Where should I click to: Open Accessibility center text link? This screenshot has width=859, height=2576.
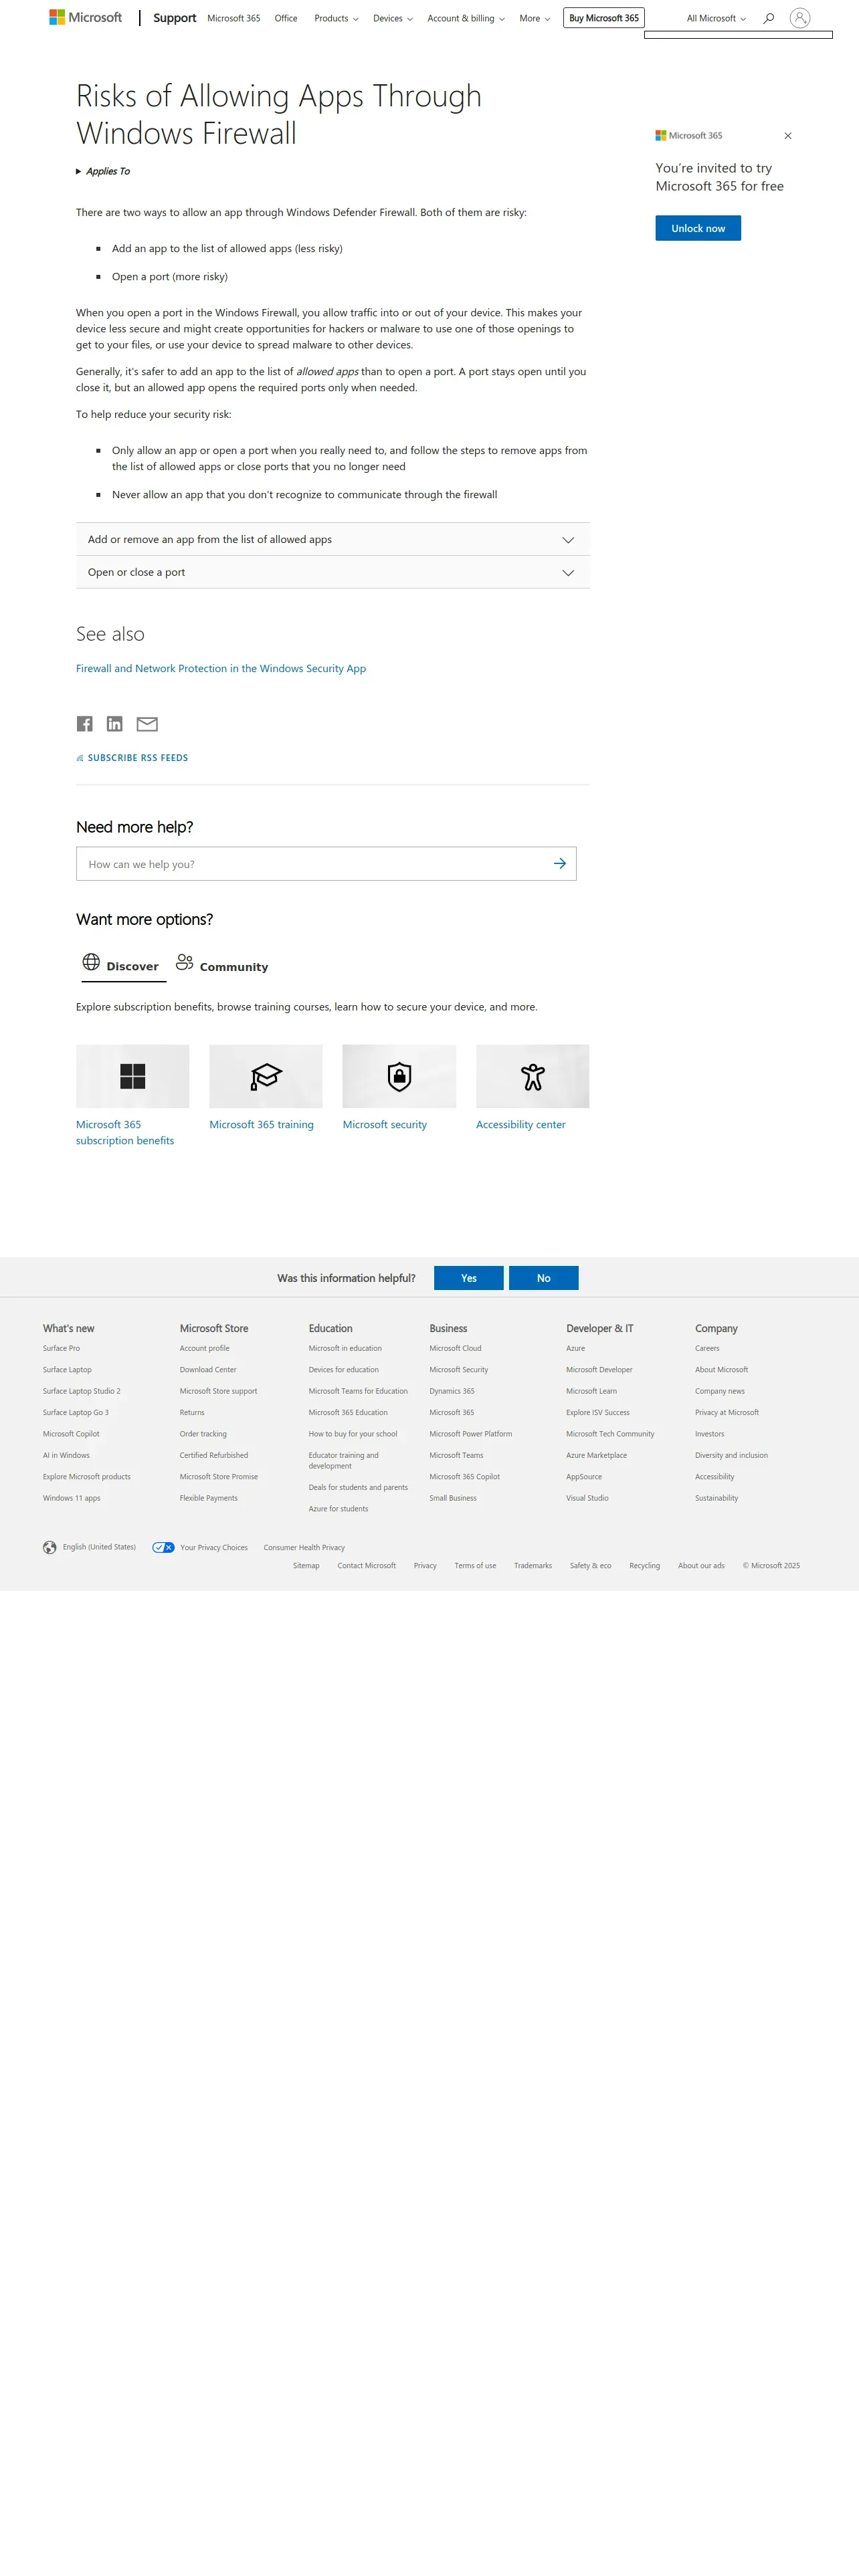[521, 1124]
